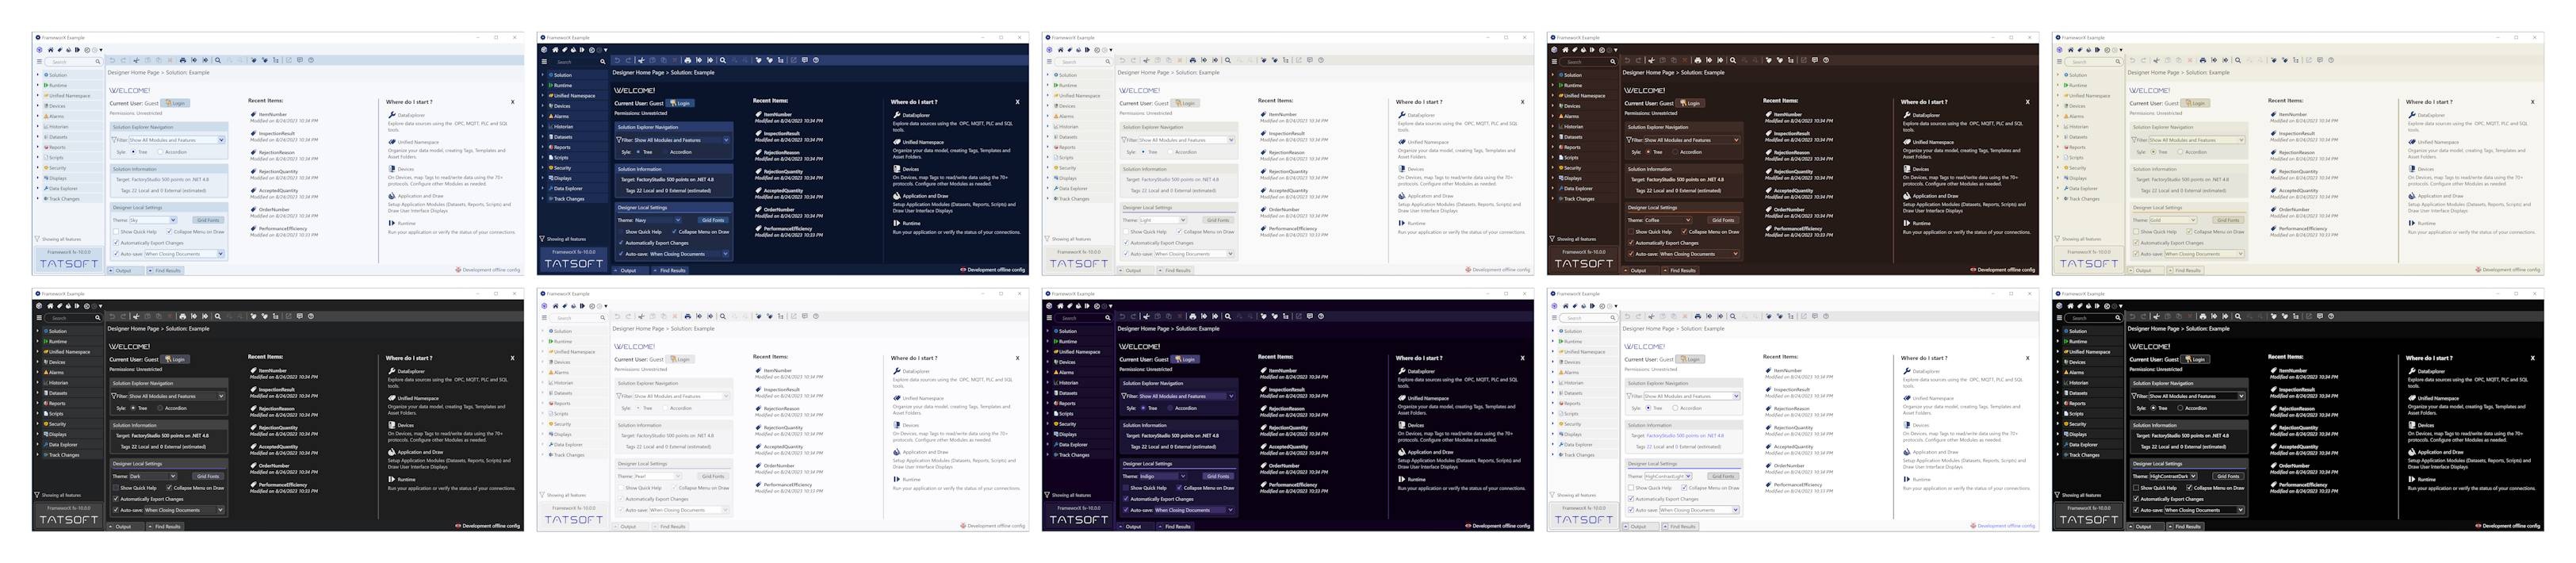
Task: Uncheck Automatically Export Changes in Indigo window
Action: (1126, 499)
